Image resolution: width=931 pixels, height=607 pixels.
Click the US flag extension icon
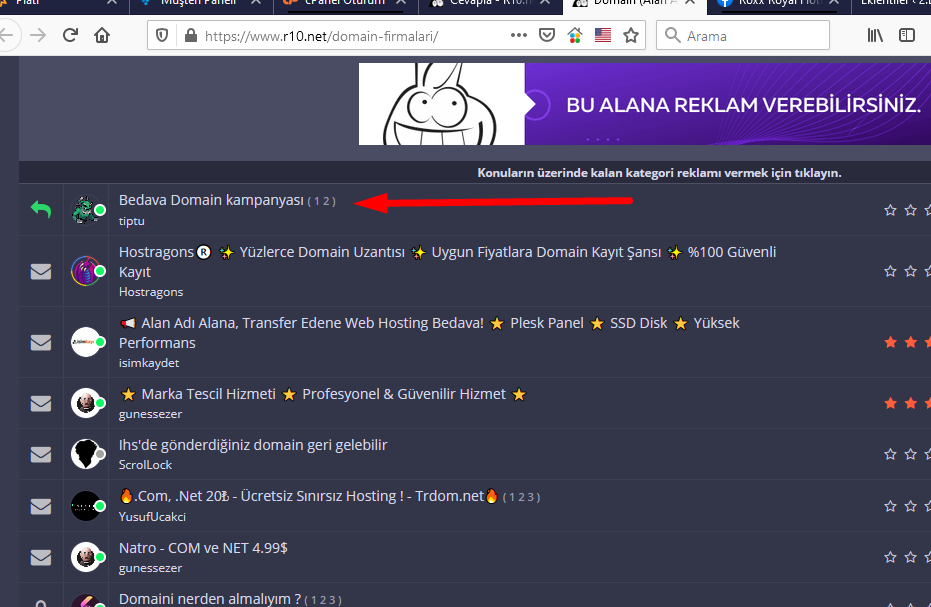coord(603,36)
